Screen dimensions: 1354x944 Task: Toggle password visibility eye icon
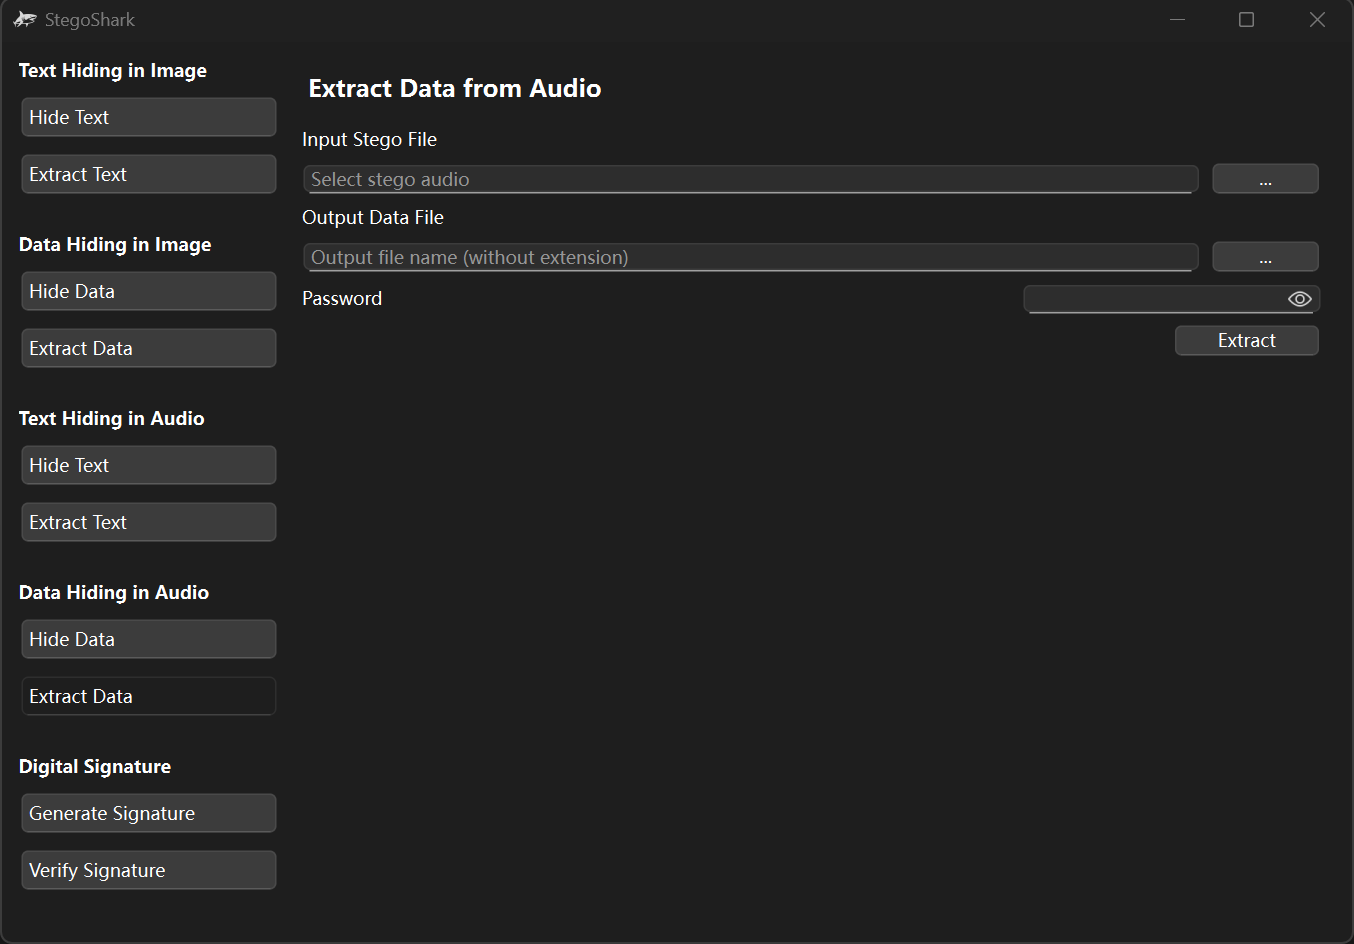[x=1299, y=299]
